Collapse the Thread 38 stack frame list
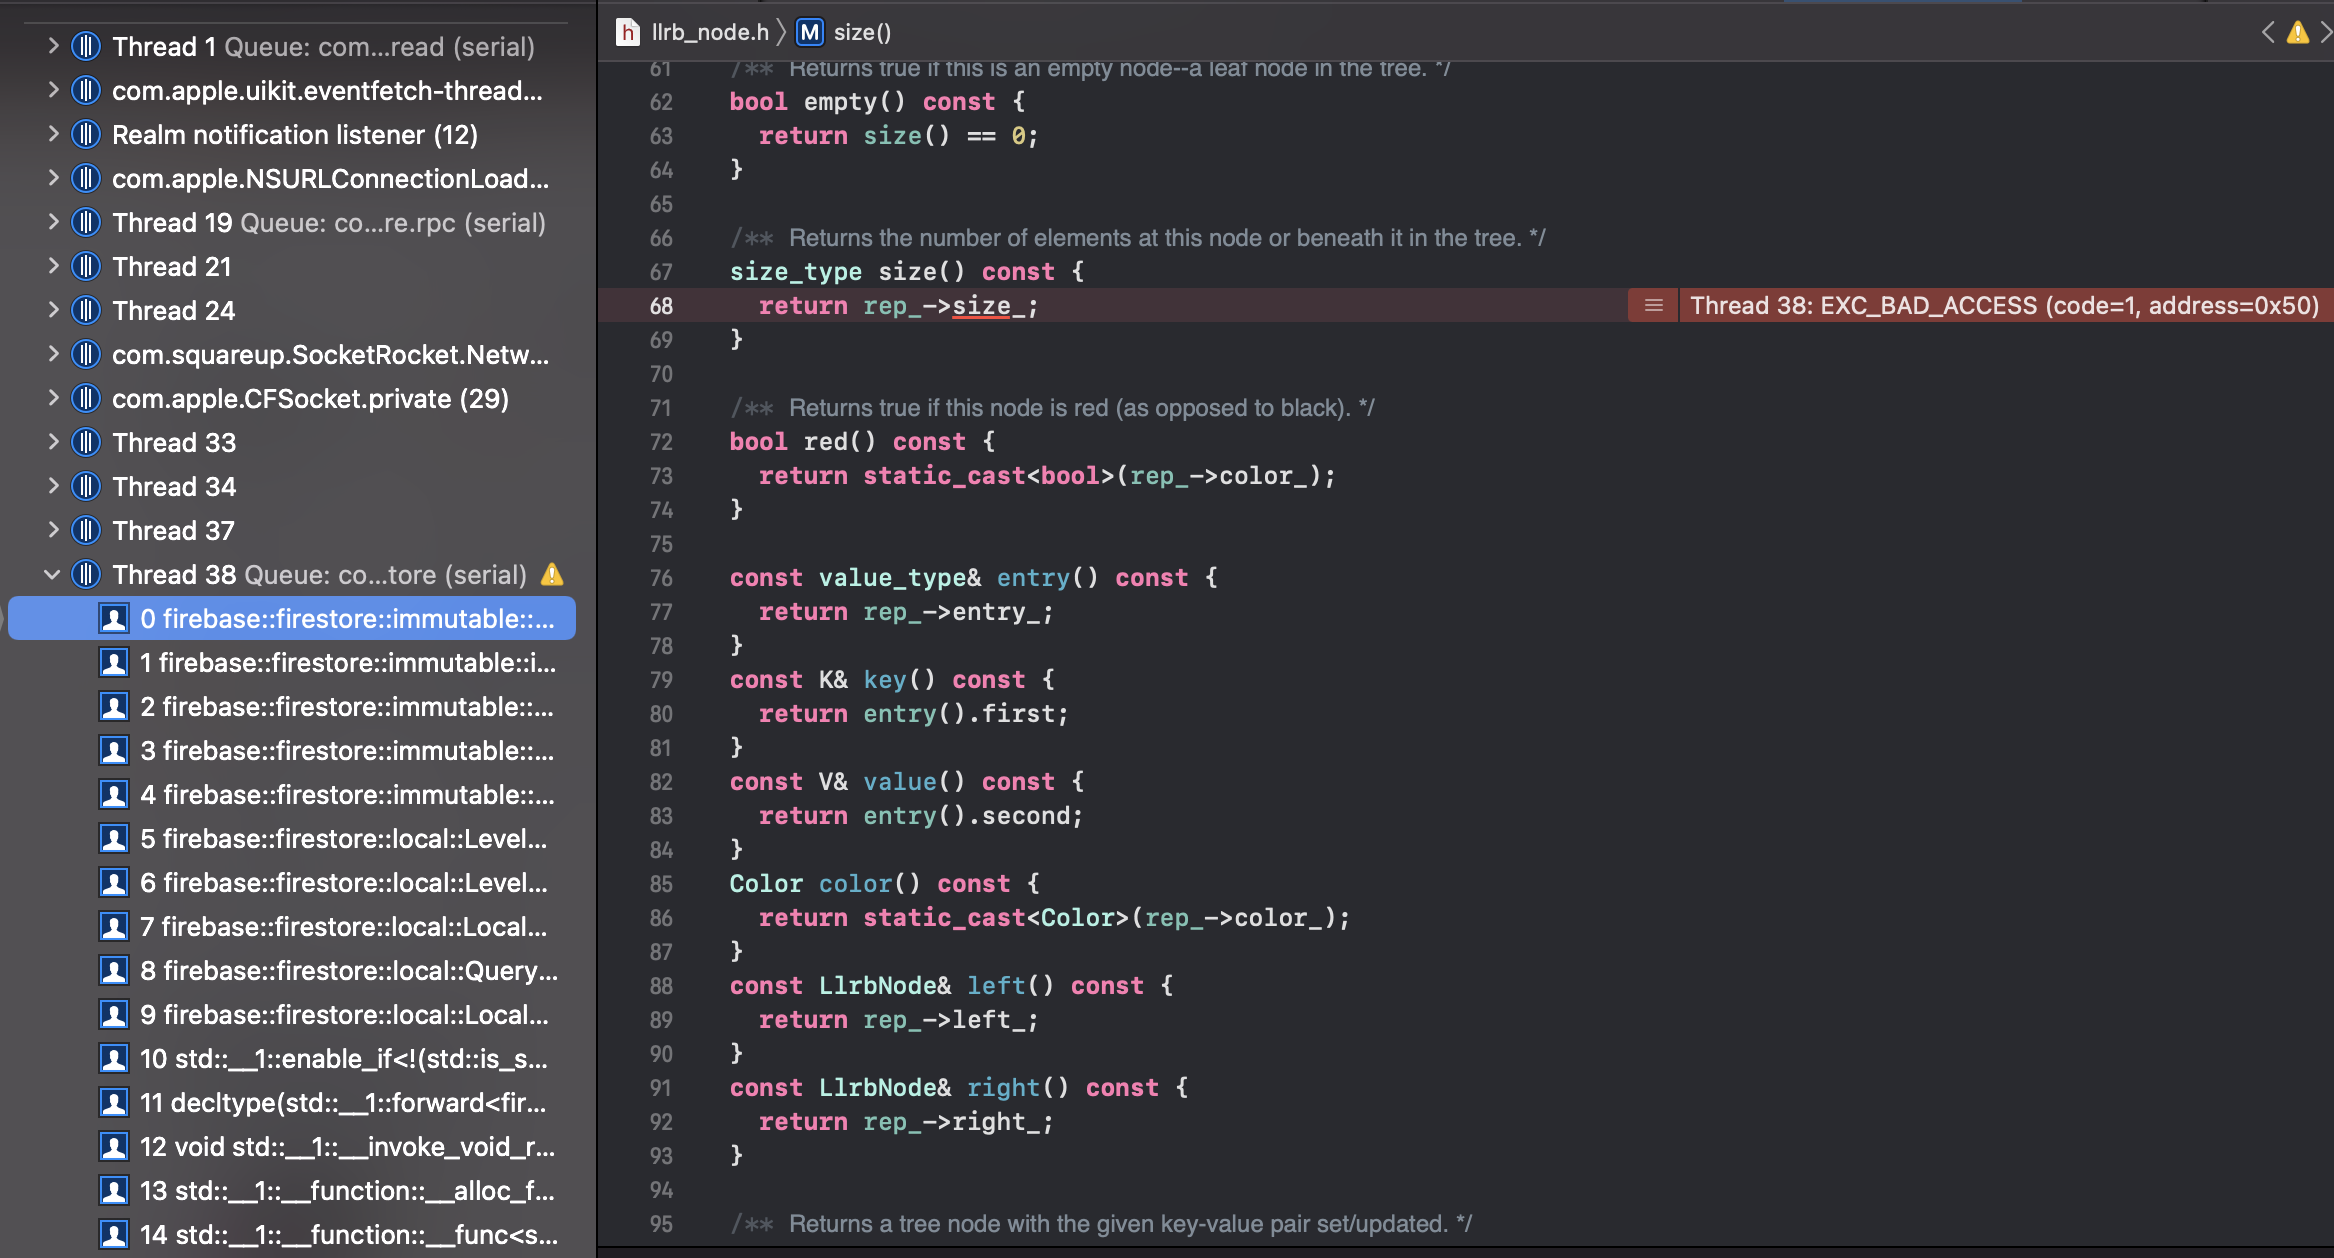Image resolution: width=2334 pixels, height=1258 pixels. (x=53, y=574)
